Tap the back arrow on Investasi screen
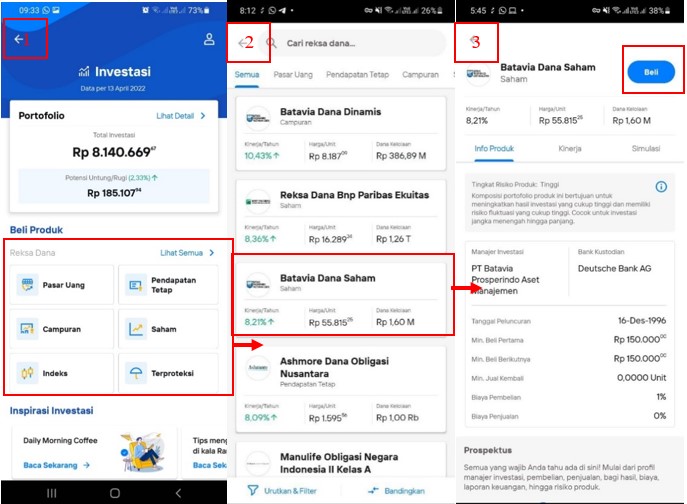Screen dimensions: 687x504 click(x=18, y=39)
